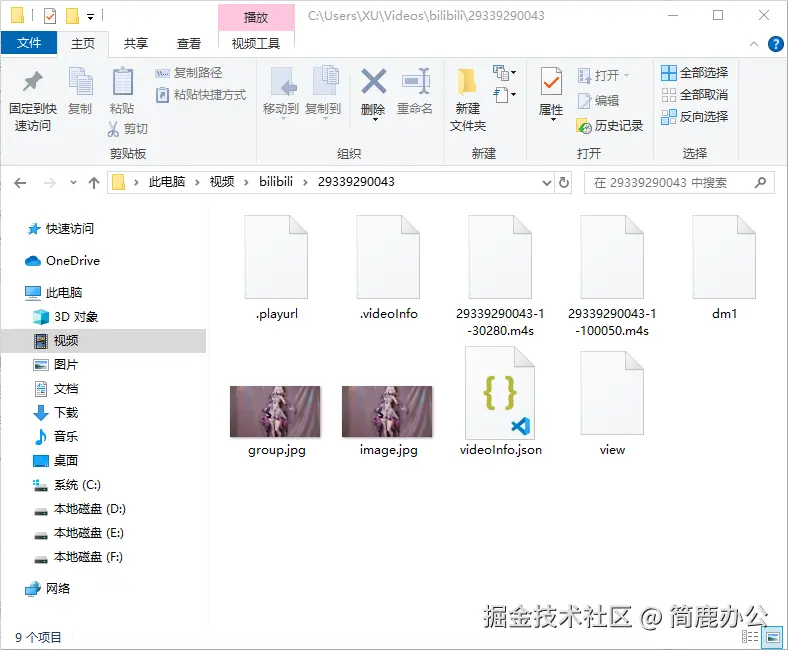Select the videoInfo.json file
The image size is (788, 650).
point(501,401)
